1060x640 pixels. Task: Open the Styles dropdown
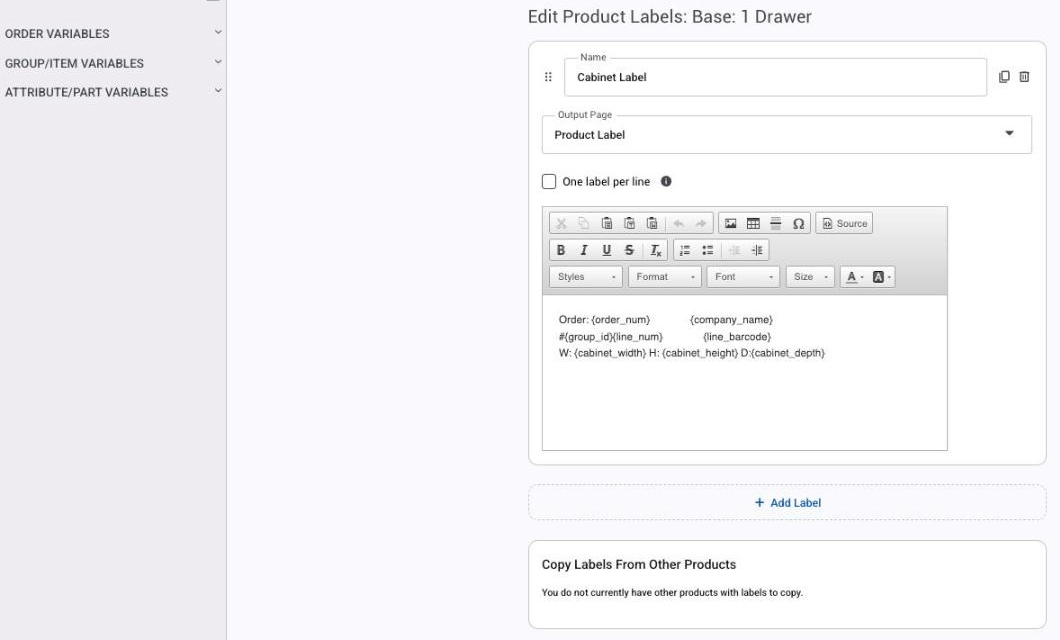[x=585, y=276]
